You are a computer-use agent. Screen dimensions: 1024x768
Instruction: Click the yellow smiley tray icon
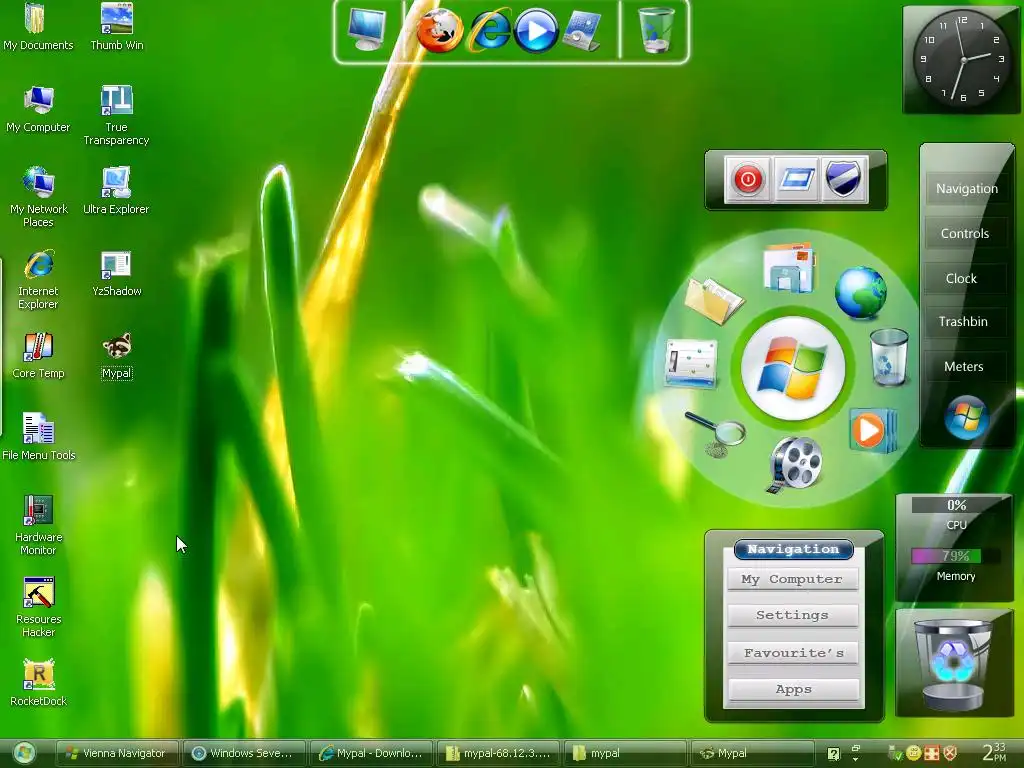pos(913,754)
